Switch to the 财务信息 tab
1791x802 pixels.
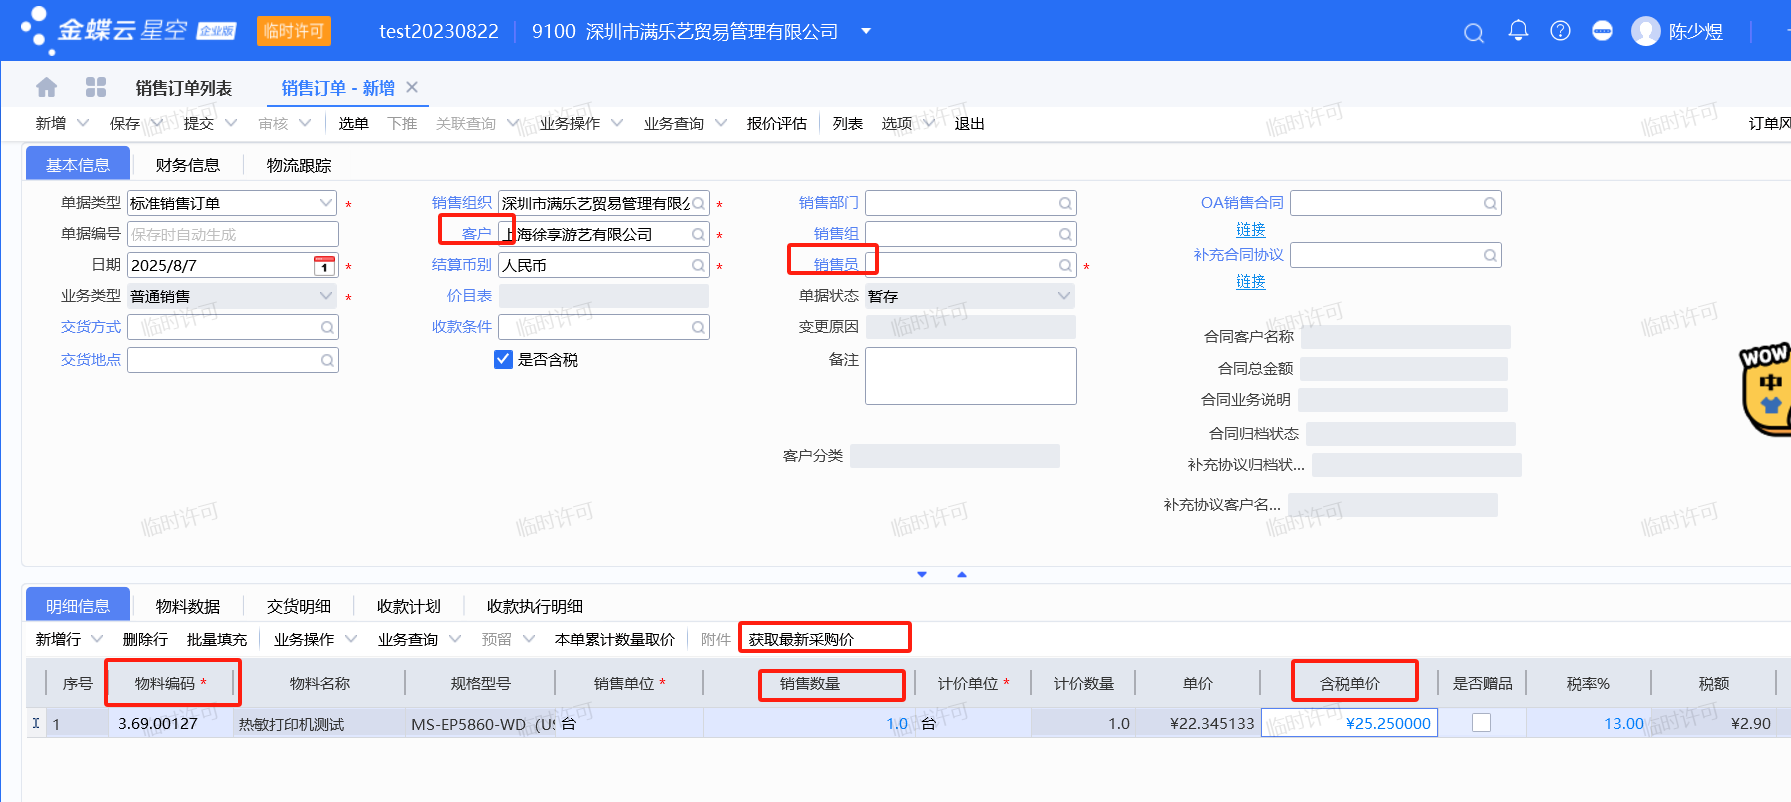(x=187, y=165)
